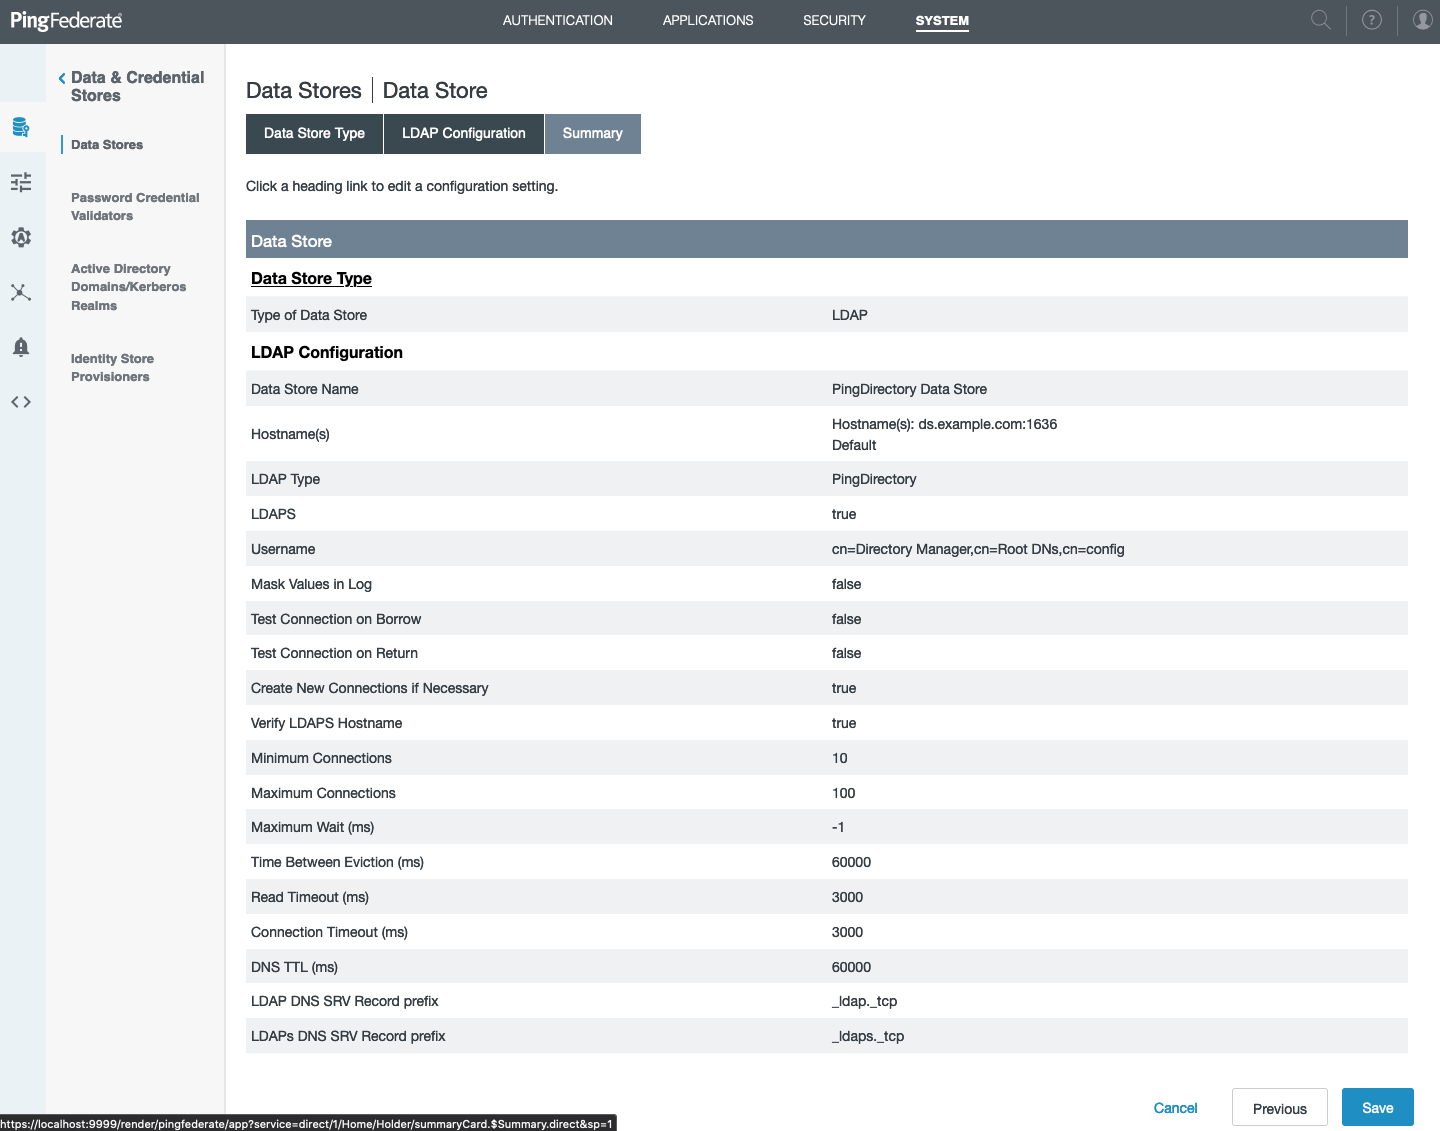Viewport: 1440px width, 1131px height.
Task: Switch to the LDAP Configuration tab
Action: (463, 133)
